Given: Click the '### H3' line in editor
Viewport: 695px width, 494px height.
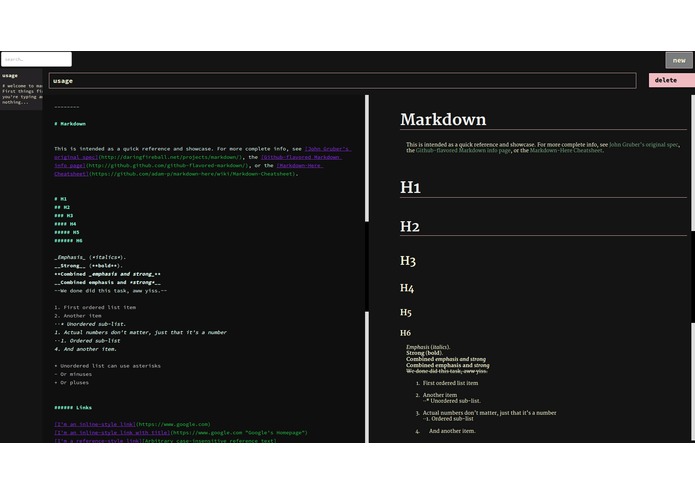Looking at the screenshot, I should [64, 215].
